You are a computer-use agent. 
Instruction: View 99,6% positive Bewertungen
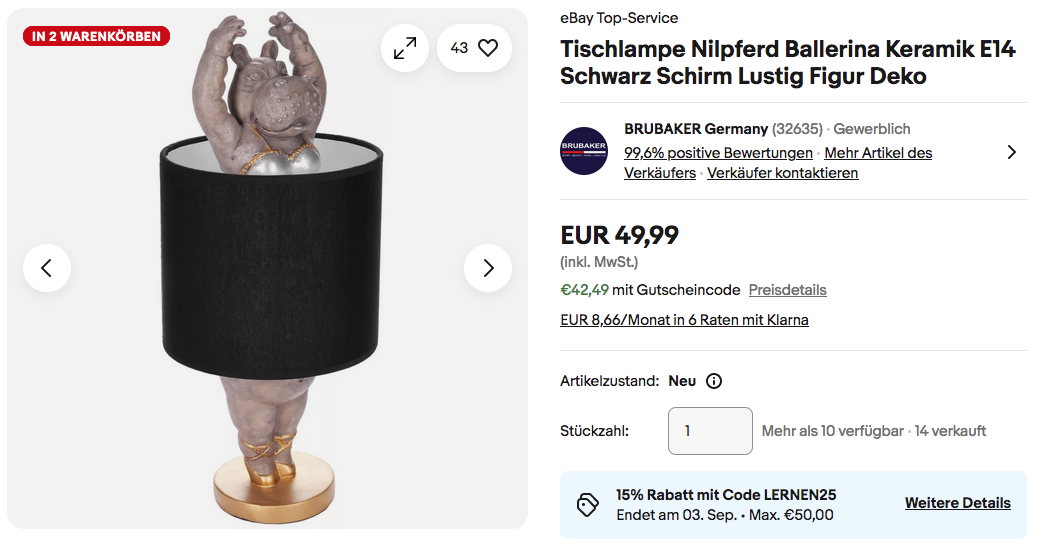tap(718, 153)
